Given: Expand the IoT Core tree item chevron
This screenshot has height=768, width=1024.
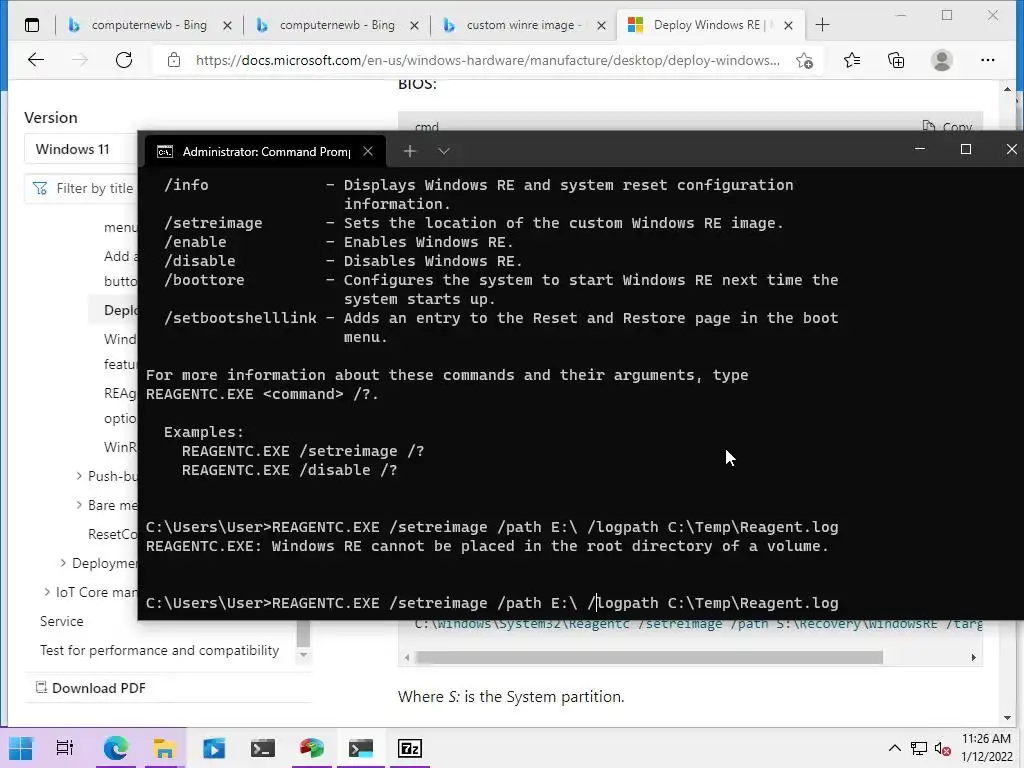Looking at the screenshot, I should [47, 592].
